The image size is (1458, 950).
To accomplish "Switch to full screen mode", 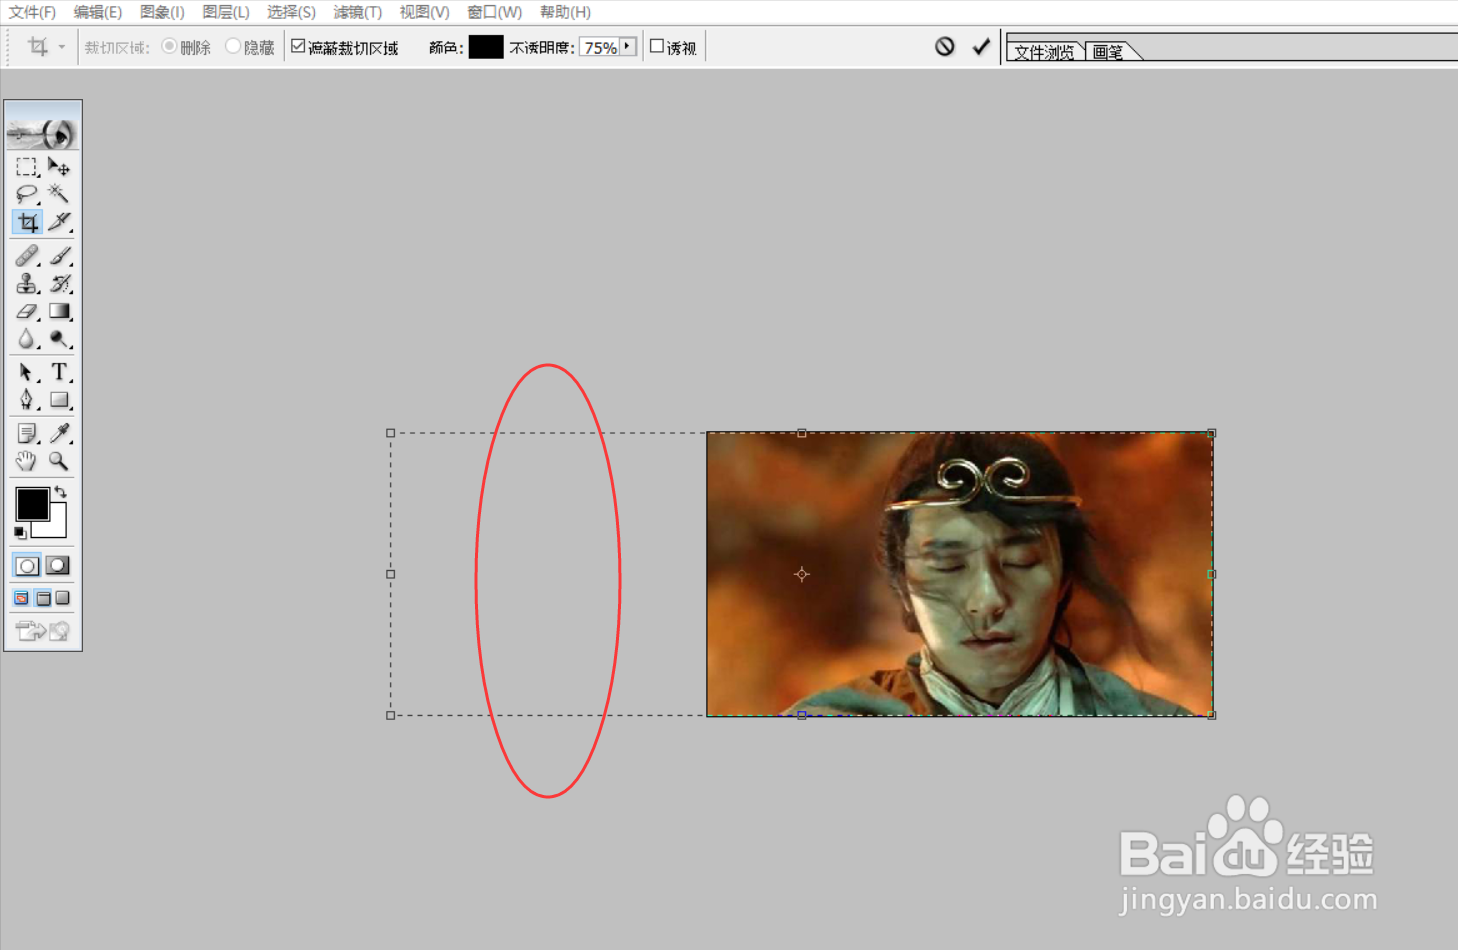I will point(63,598).
